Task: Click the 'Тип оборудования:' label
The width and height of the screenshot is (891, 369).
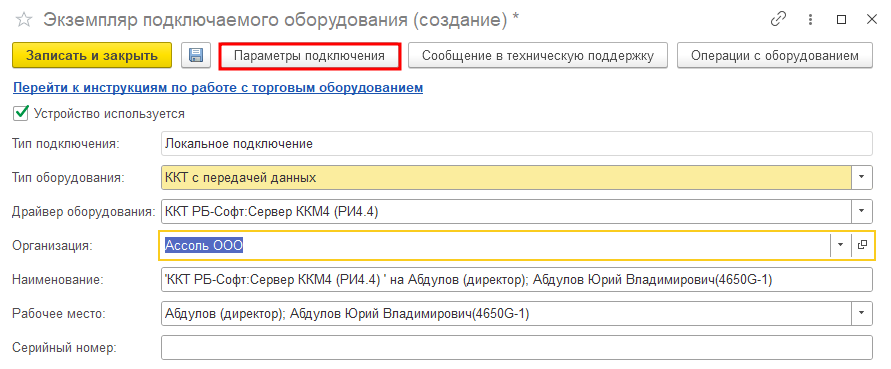Action: coord(68,177)
